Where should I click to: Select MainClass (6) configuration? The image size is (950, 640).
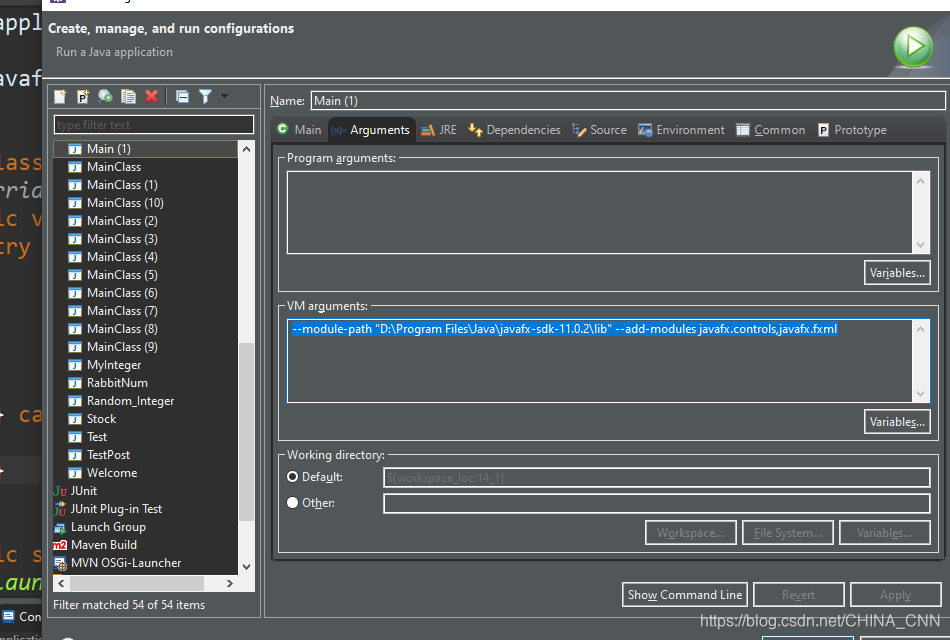tap(122, 293)
